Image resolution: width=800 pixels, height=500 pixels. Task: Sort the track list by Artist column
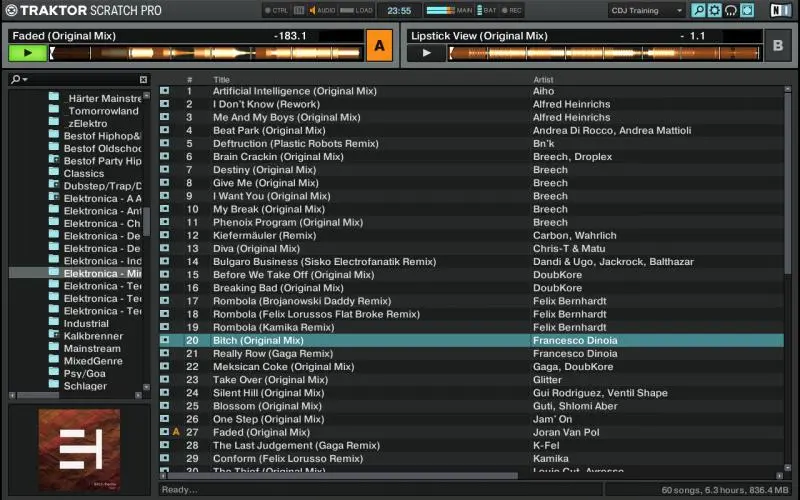(x=543, y=79)
